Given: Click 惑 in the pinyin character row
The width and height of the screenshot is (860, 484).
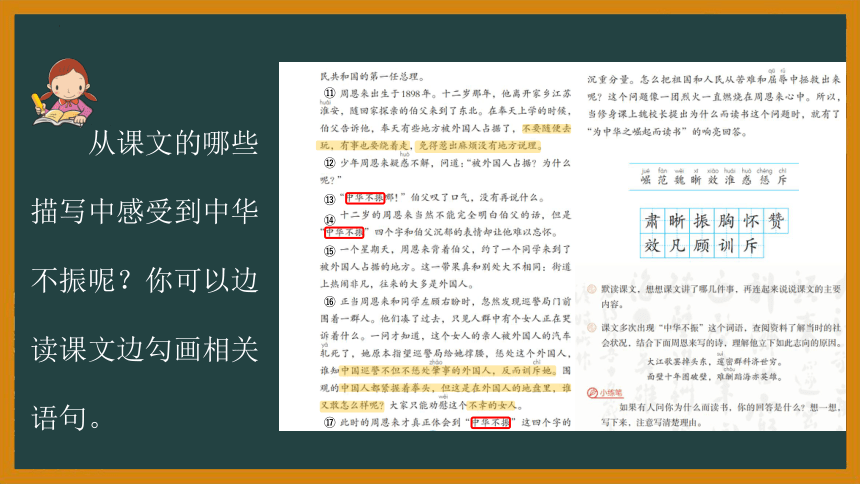Looking at the screenshot, I should tap(746, 180).
